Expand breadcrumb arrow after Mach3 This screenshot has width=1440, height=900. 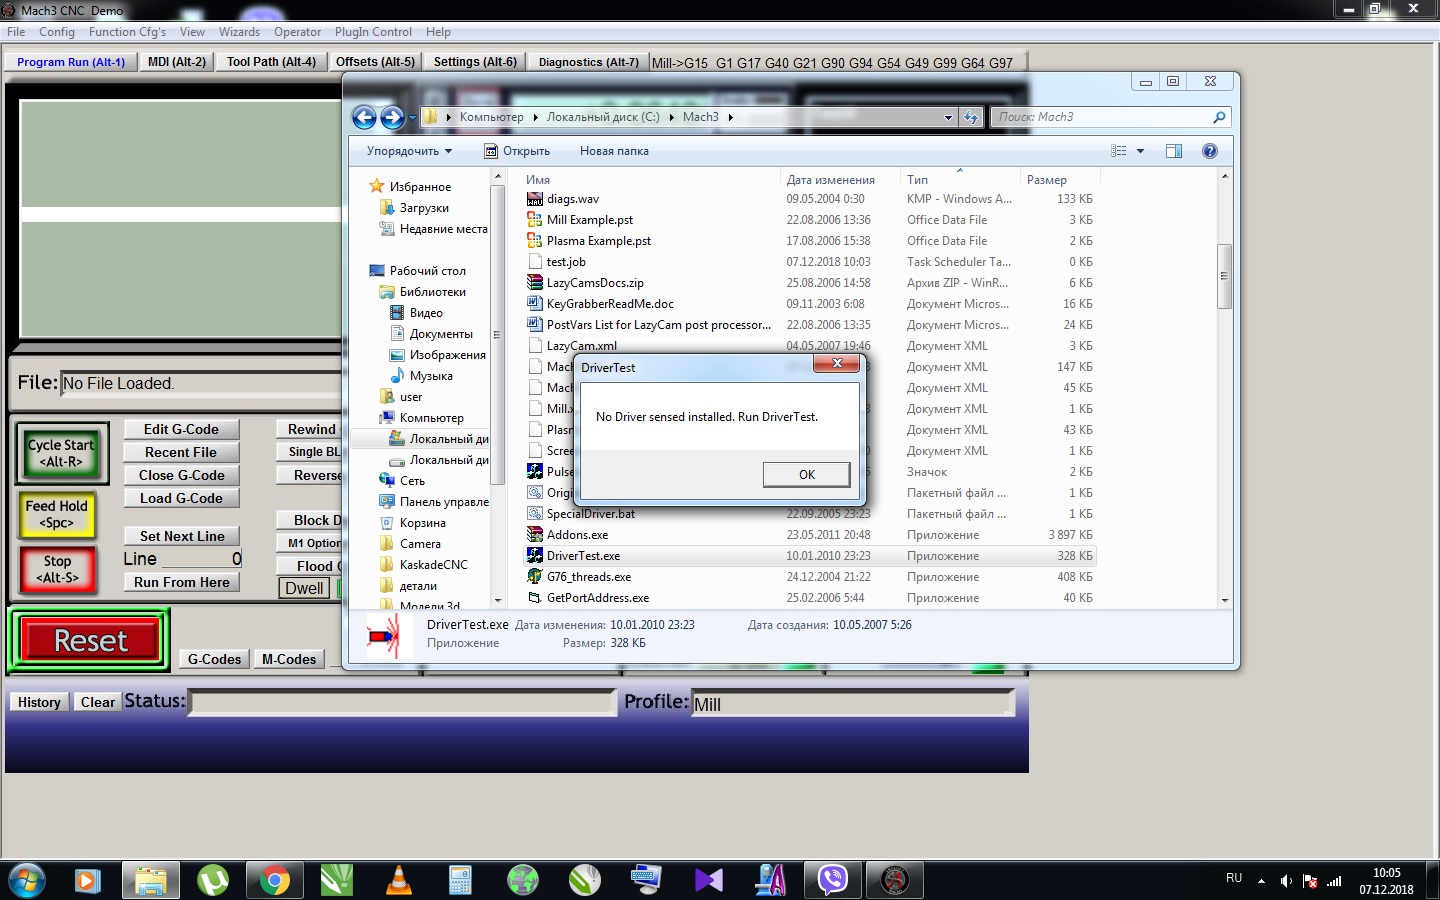(x=731, y=117)
